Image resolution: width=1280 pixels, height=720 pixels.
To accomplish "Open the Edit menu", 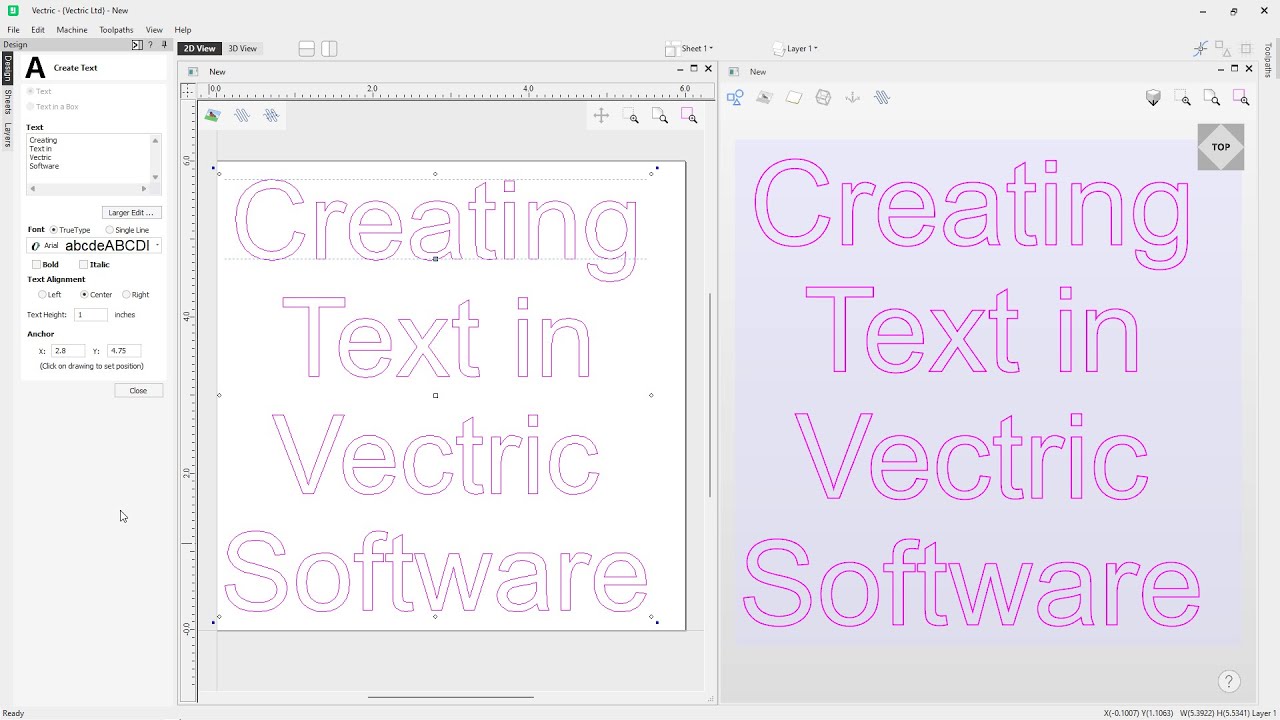I will (38, 30).
